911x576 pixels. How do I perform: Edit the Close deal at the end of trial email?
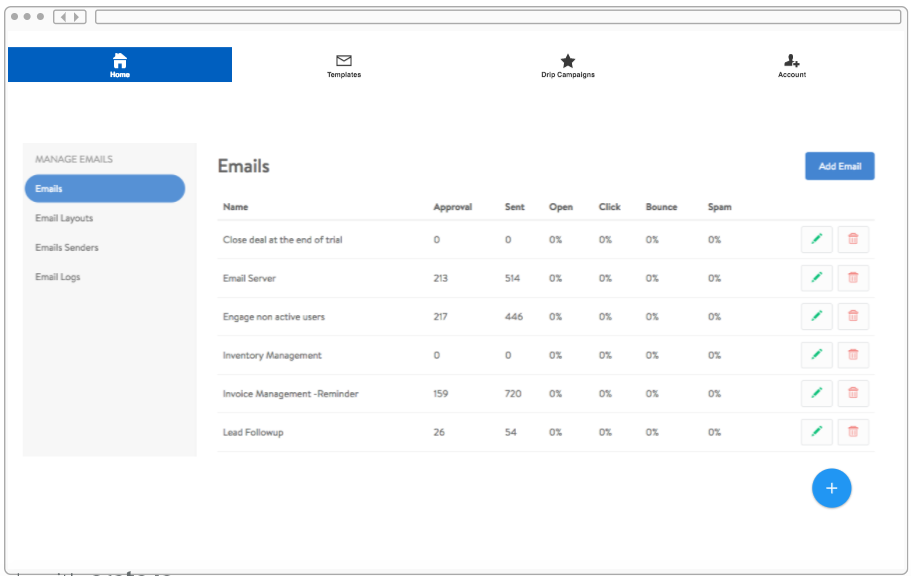pyautogui.click(x=816, y=239)
